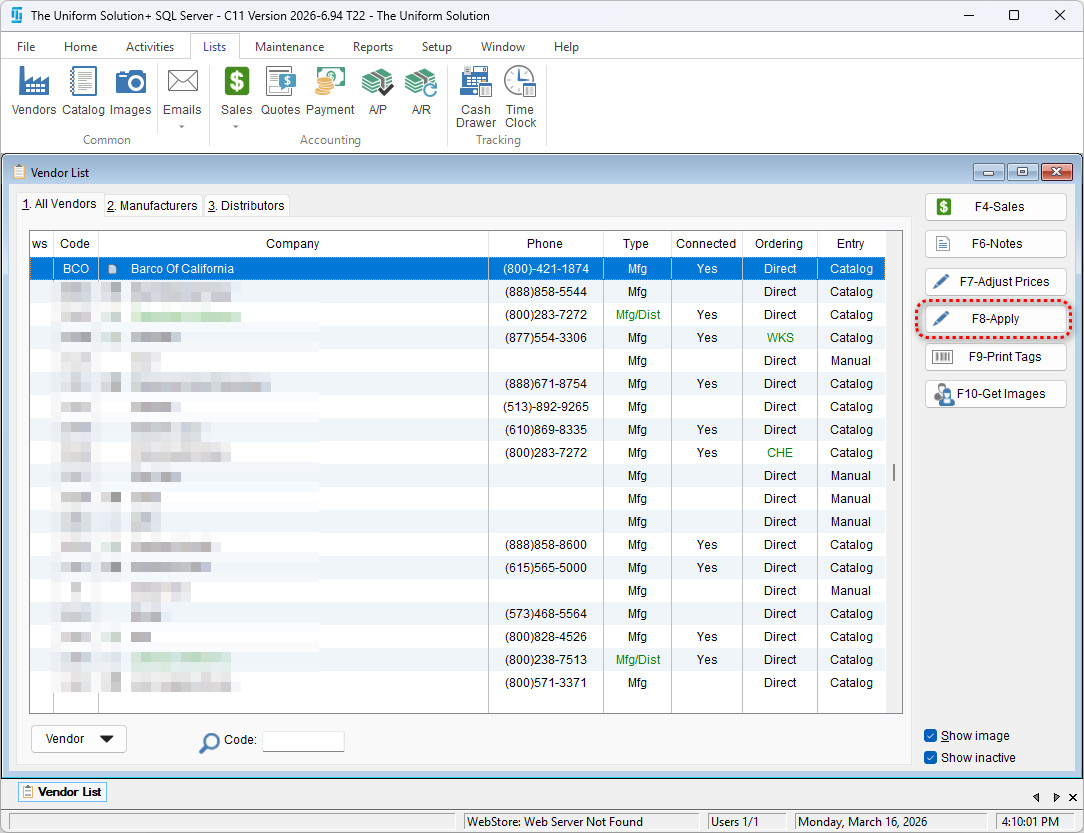Screen dimensions: 1084x833
Task: Switch to the Manufacturers tab
Action: pyautogui.click(x=153, y=206)
